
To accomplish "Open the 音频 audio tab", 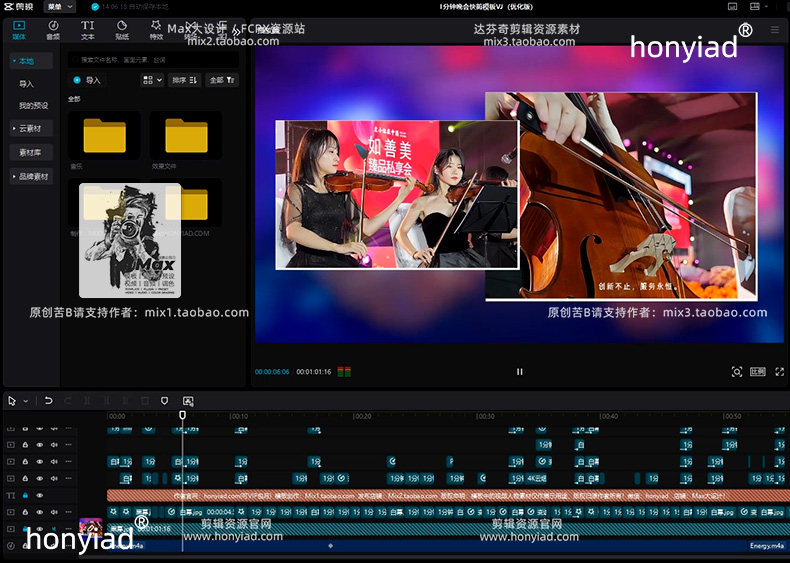I will (53, 30).
